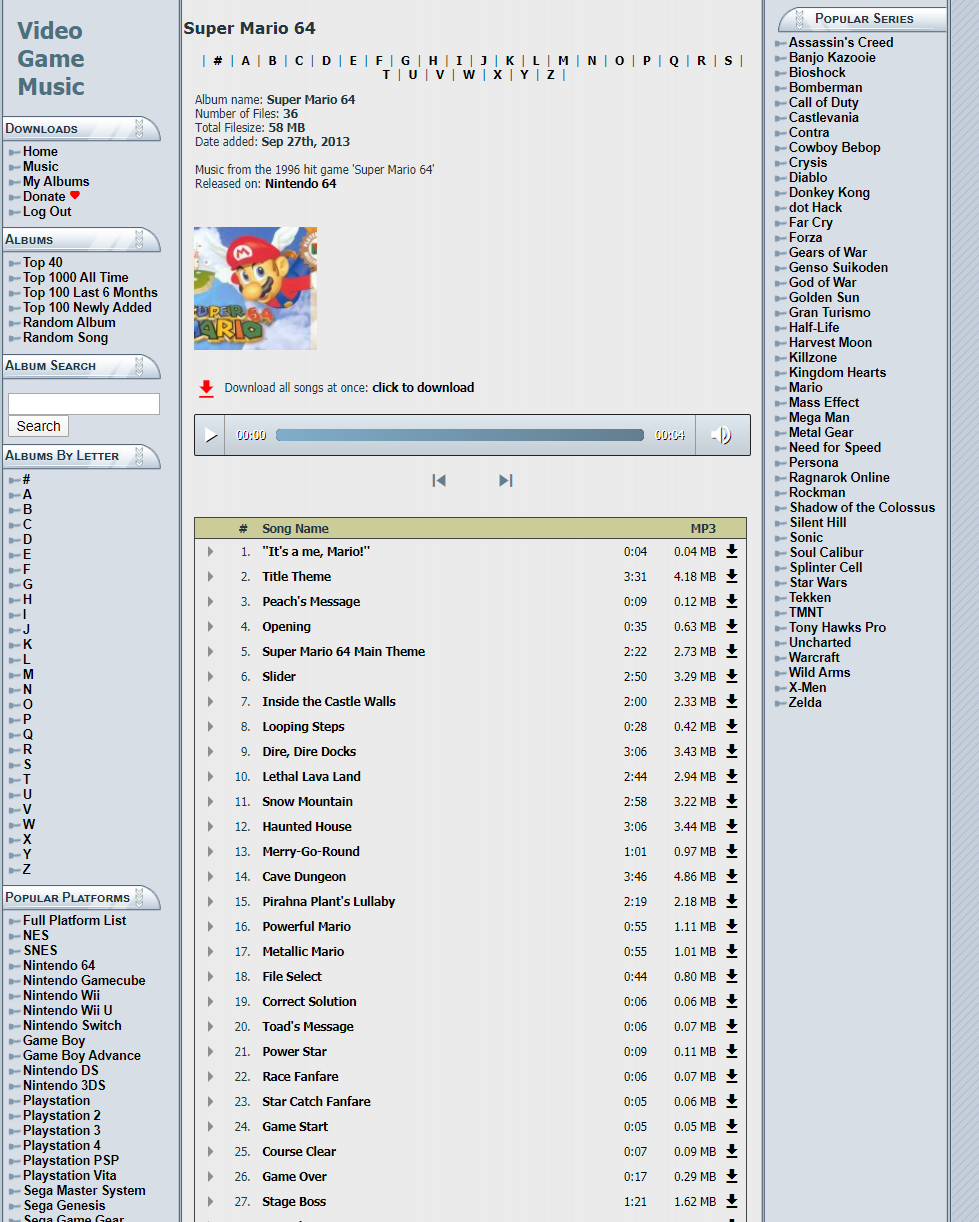The height and width of the screenshot is (1222, 979).
Task: Pick a Random Song
Action: pos(66,338)
